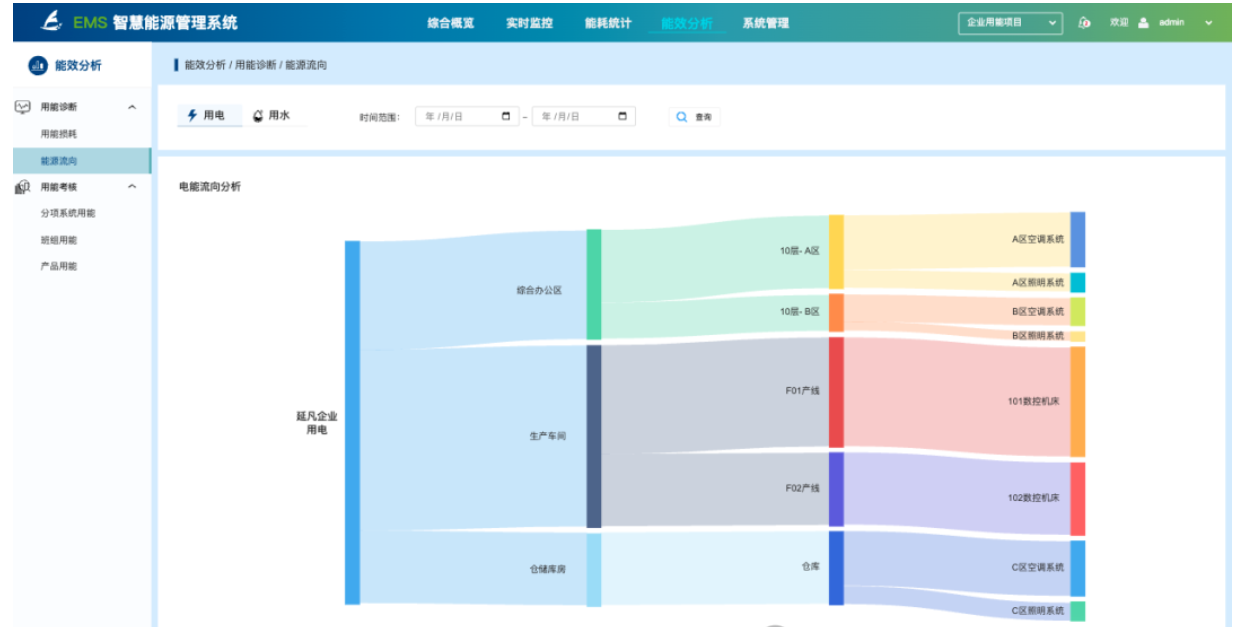The height and width of the screenshot is (627, 1237).
Task: Open the 企业用能项目 dropdown
Action: click(x=1009, y=23)
